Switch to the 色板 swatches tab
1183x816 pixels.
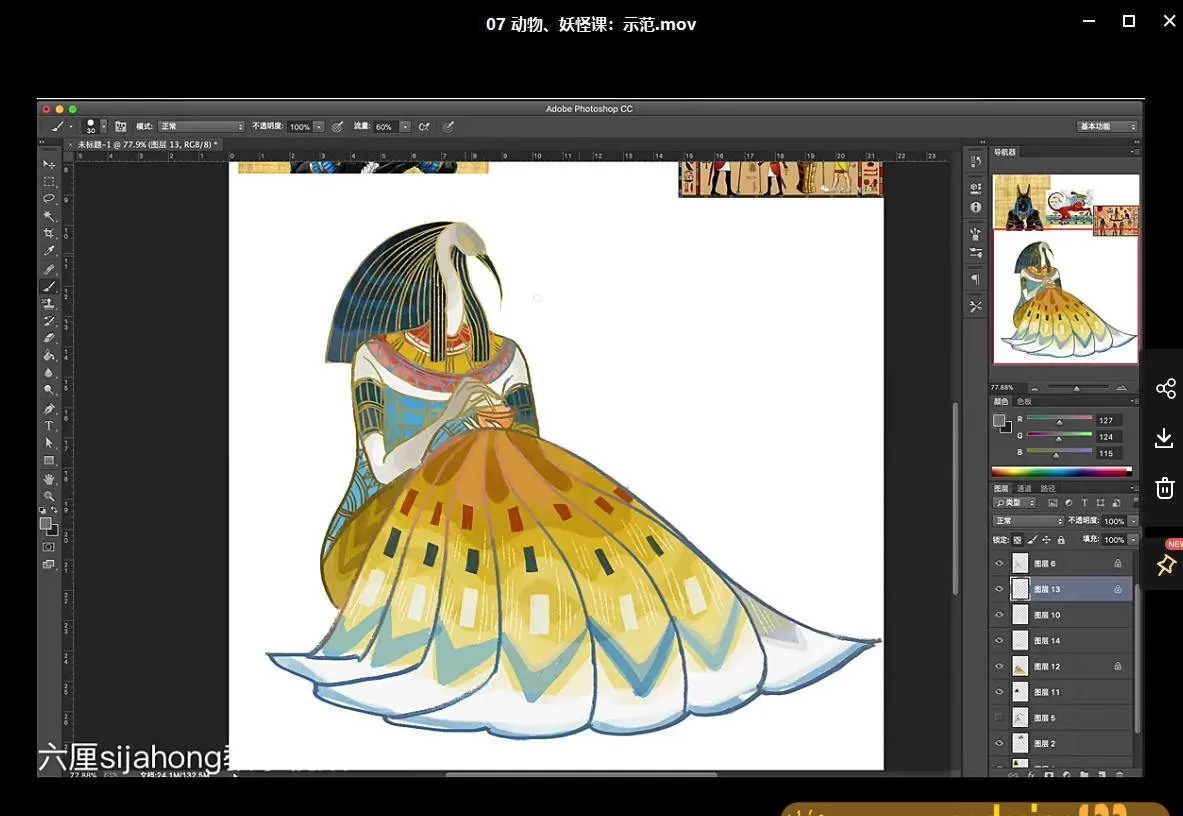[x=1023, y=399]
